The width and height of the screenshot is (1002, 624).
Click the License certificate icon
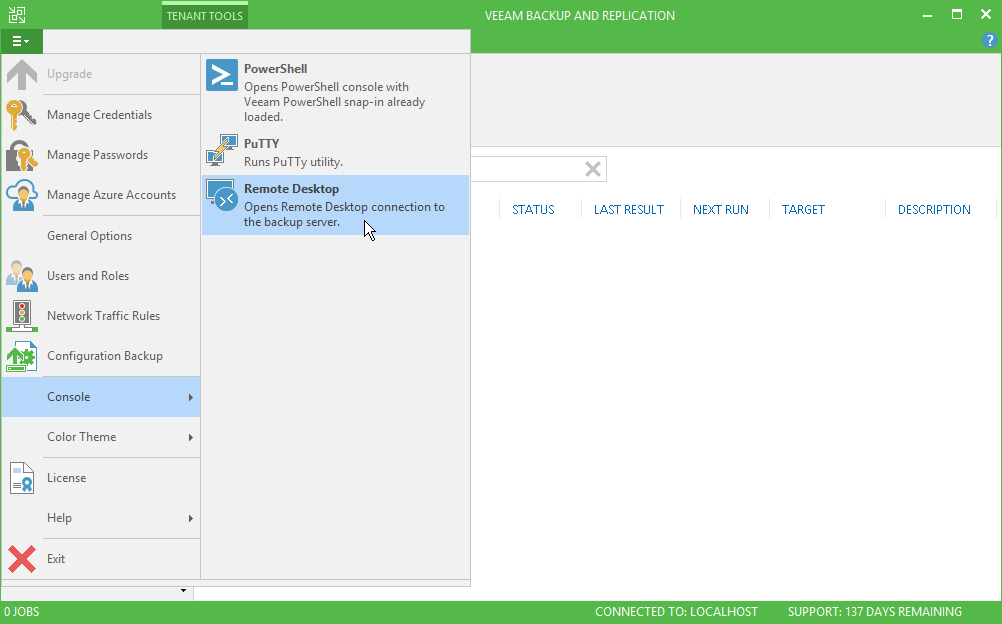click(x=22, y=478)
